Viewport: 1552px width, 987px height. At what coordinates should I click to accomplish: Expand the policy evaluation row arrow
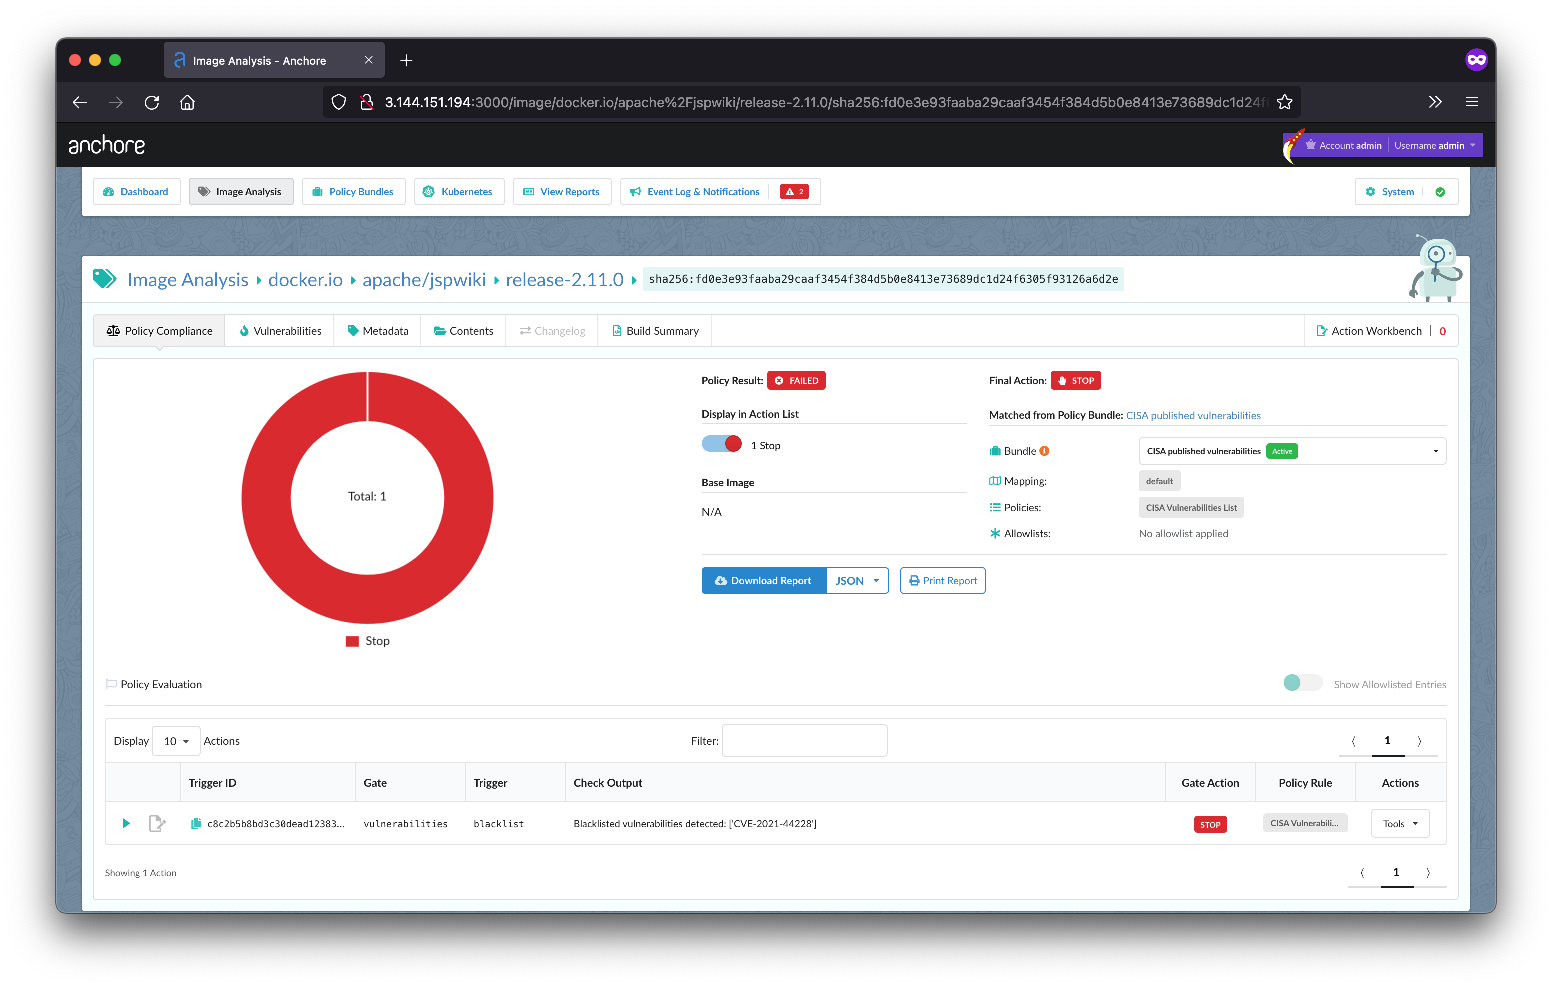126,823
